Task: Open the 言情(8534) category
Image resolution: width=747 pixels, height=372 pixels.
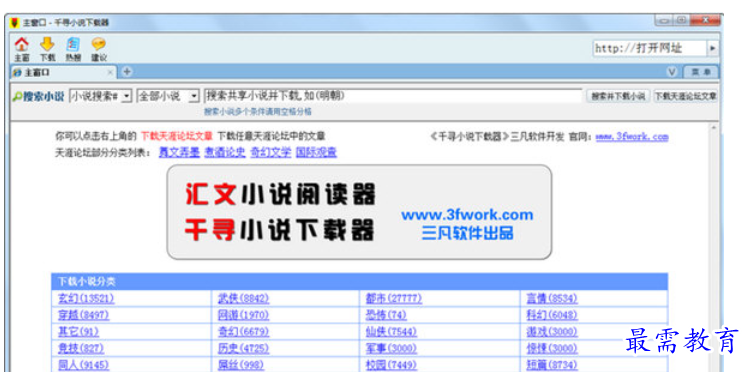Action: point(552,299)
